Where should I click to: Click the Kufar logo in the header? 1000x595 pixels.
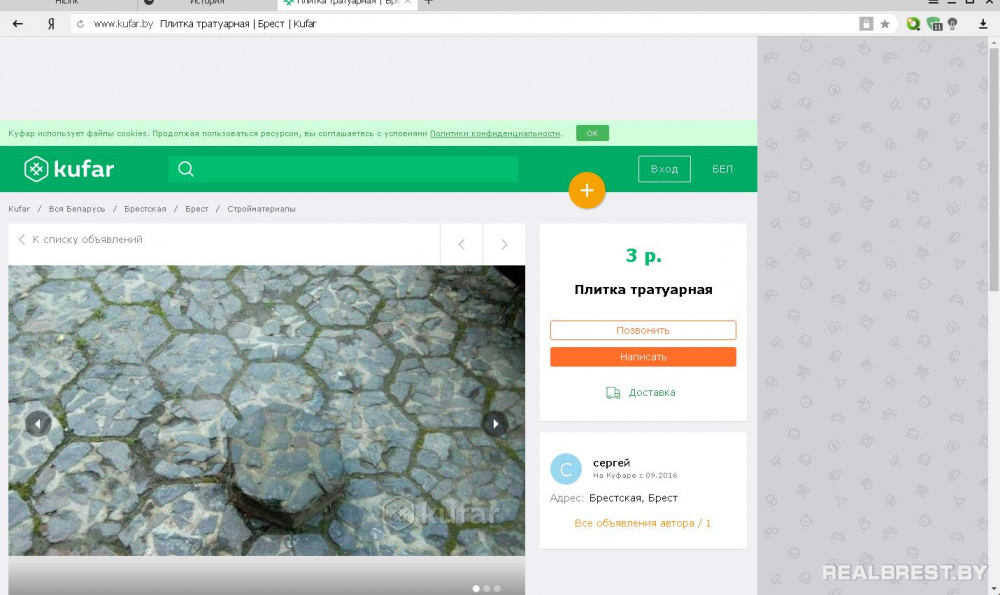coord(69,169)
